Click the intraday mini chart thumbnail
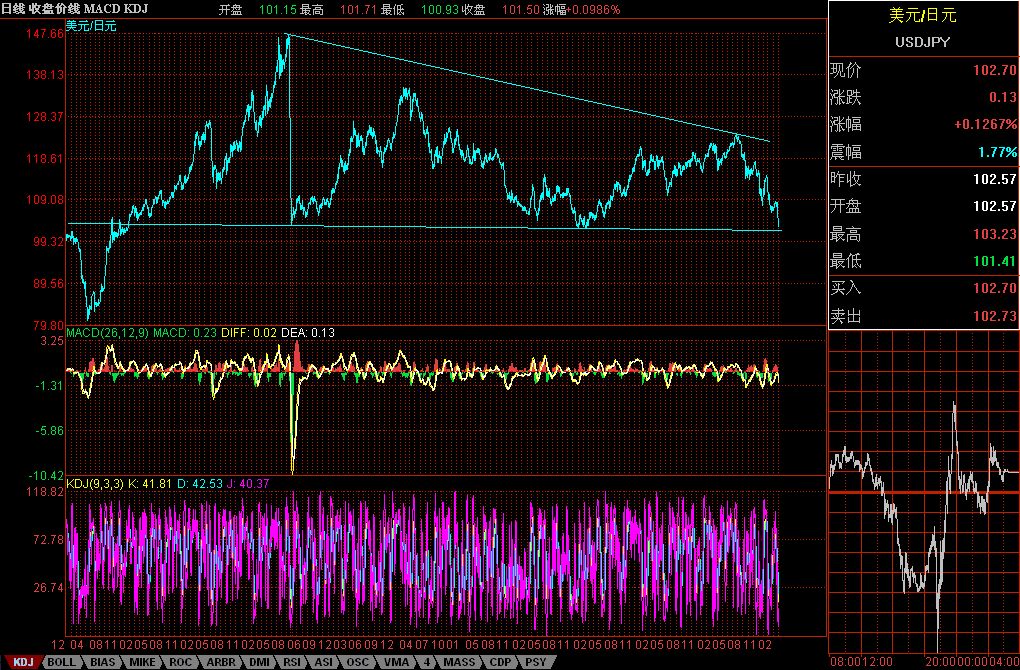This screenshot has width=1020, height=670. coord(923,495)
